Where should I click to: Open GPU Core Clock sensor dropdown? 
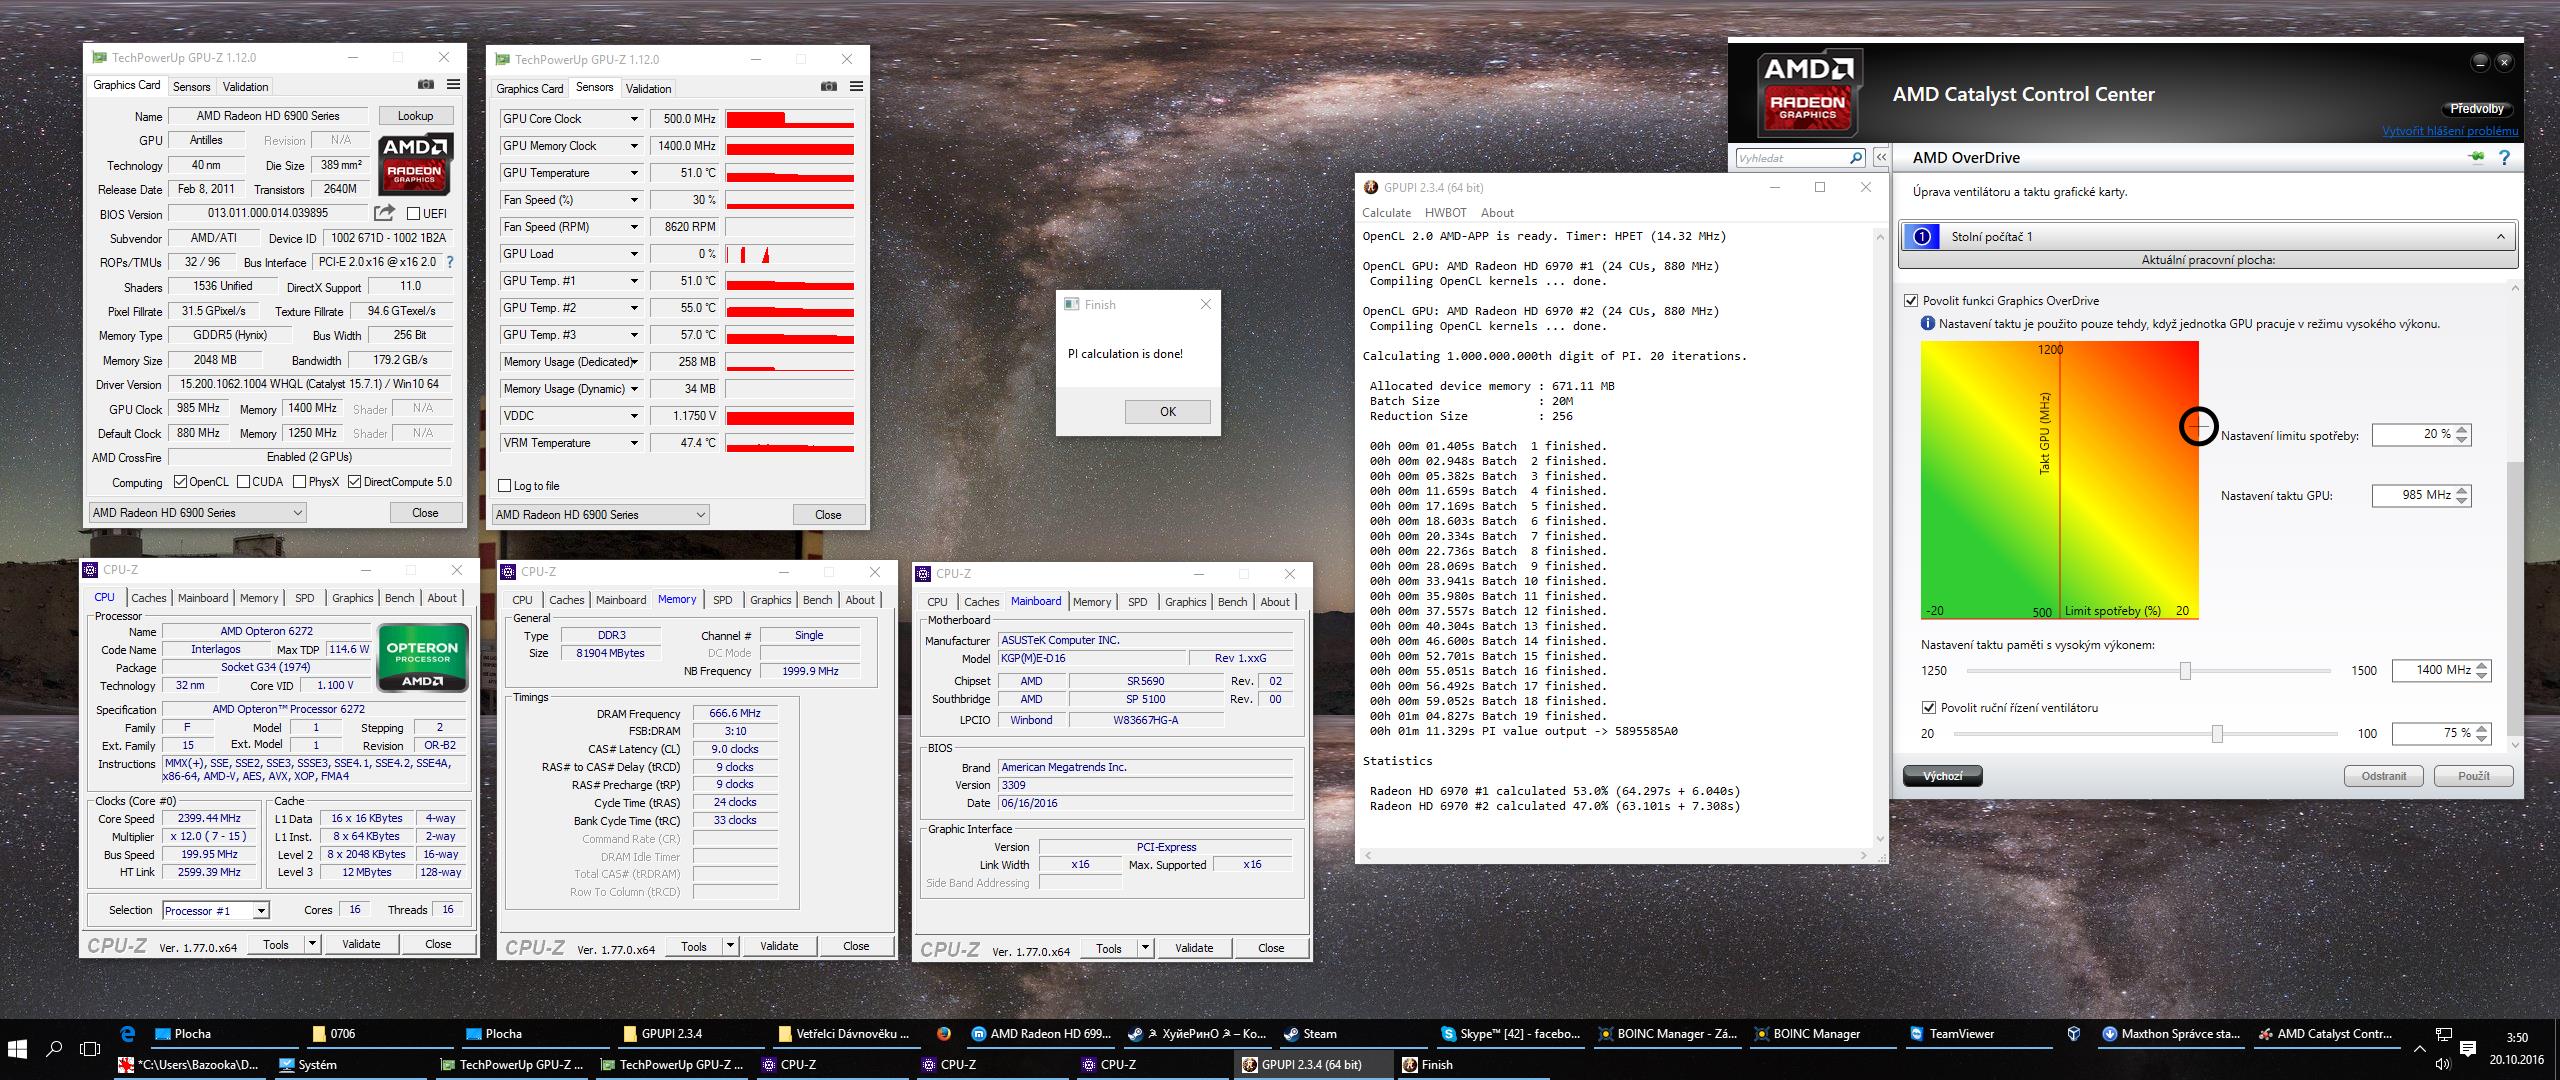634,118
